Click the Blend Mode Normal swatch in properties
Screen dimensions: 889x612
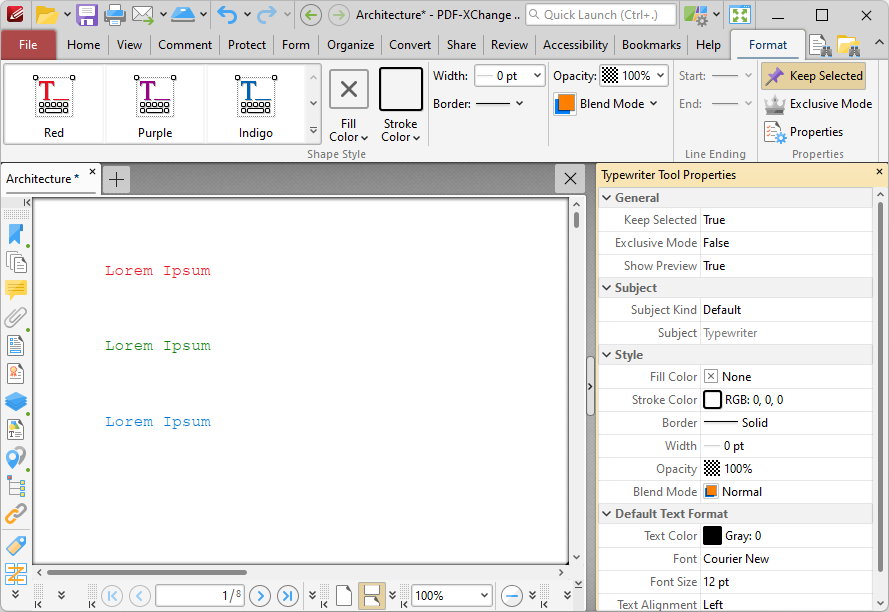[711, 492]
